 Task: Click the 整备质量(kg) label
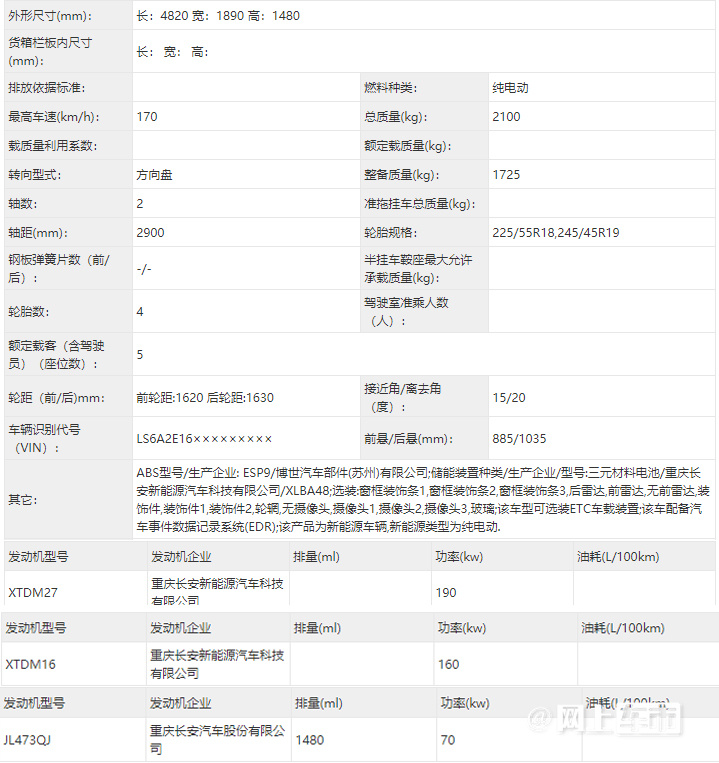coord(401,174)
